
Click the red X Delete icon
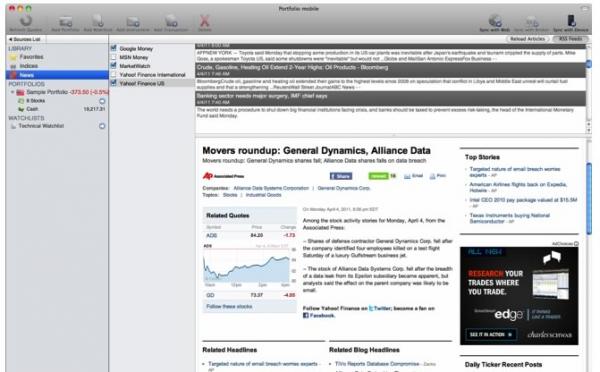pyautogui.click(x=205, y=21)
